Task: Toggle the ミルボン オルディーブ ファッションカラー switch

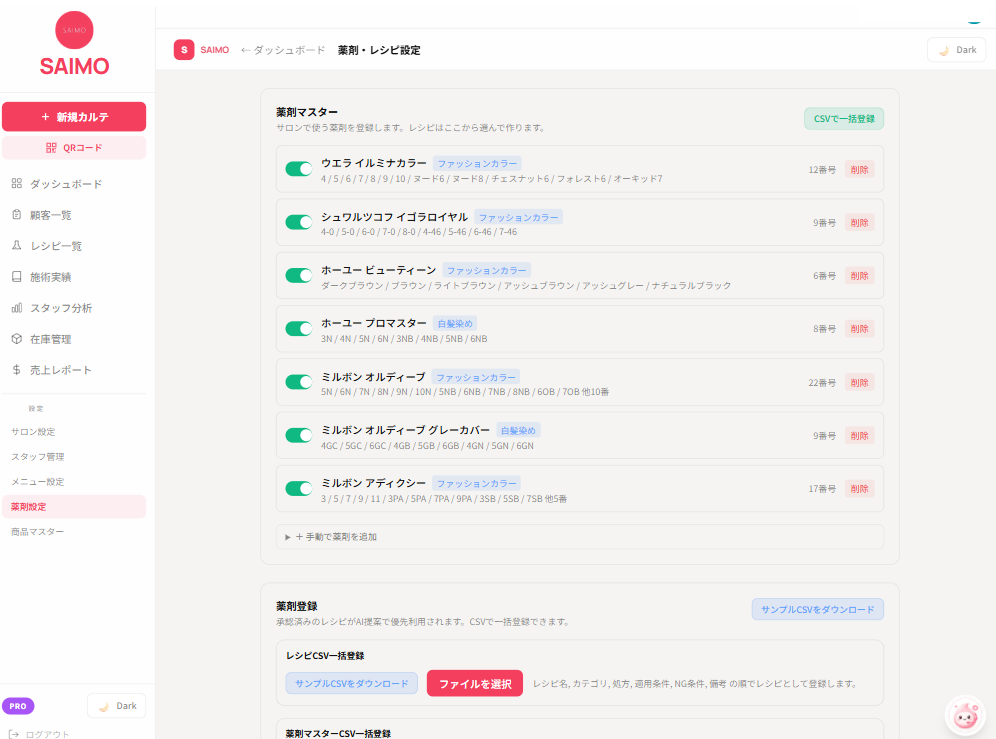Action: (x=299, y=382)
